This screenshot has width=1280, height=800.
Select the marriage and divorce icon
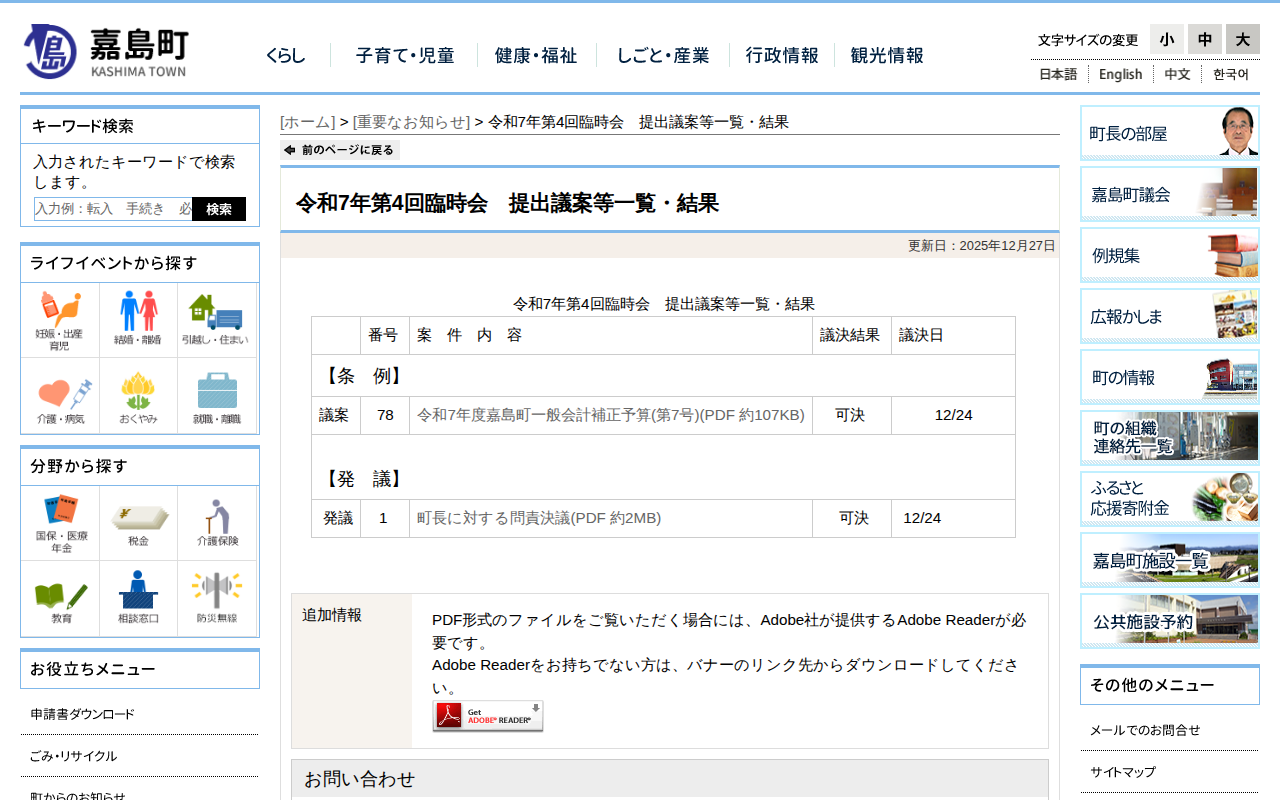(138, 320)
